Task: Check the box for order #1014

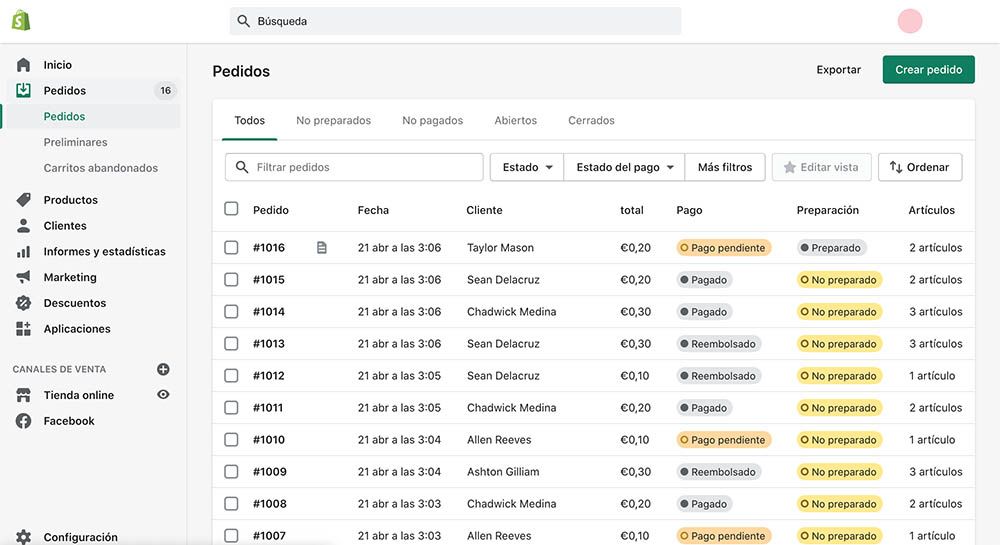Action: [x=232, y=311]
